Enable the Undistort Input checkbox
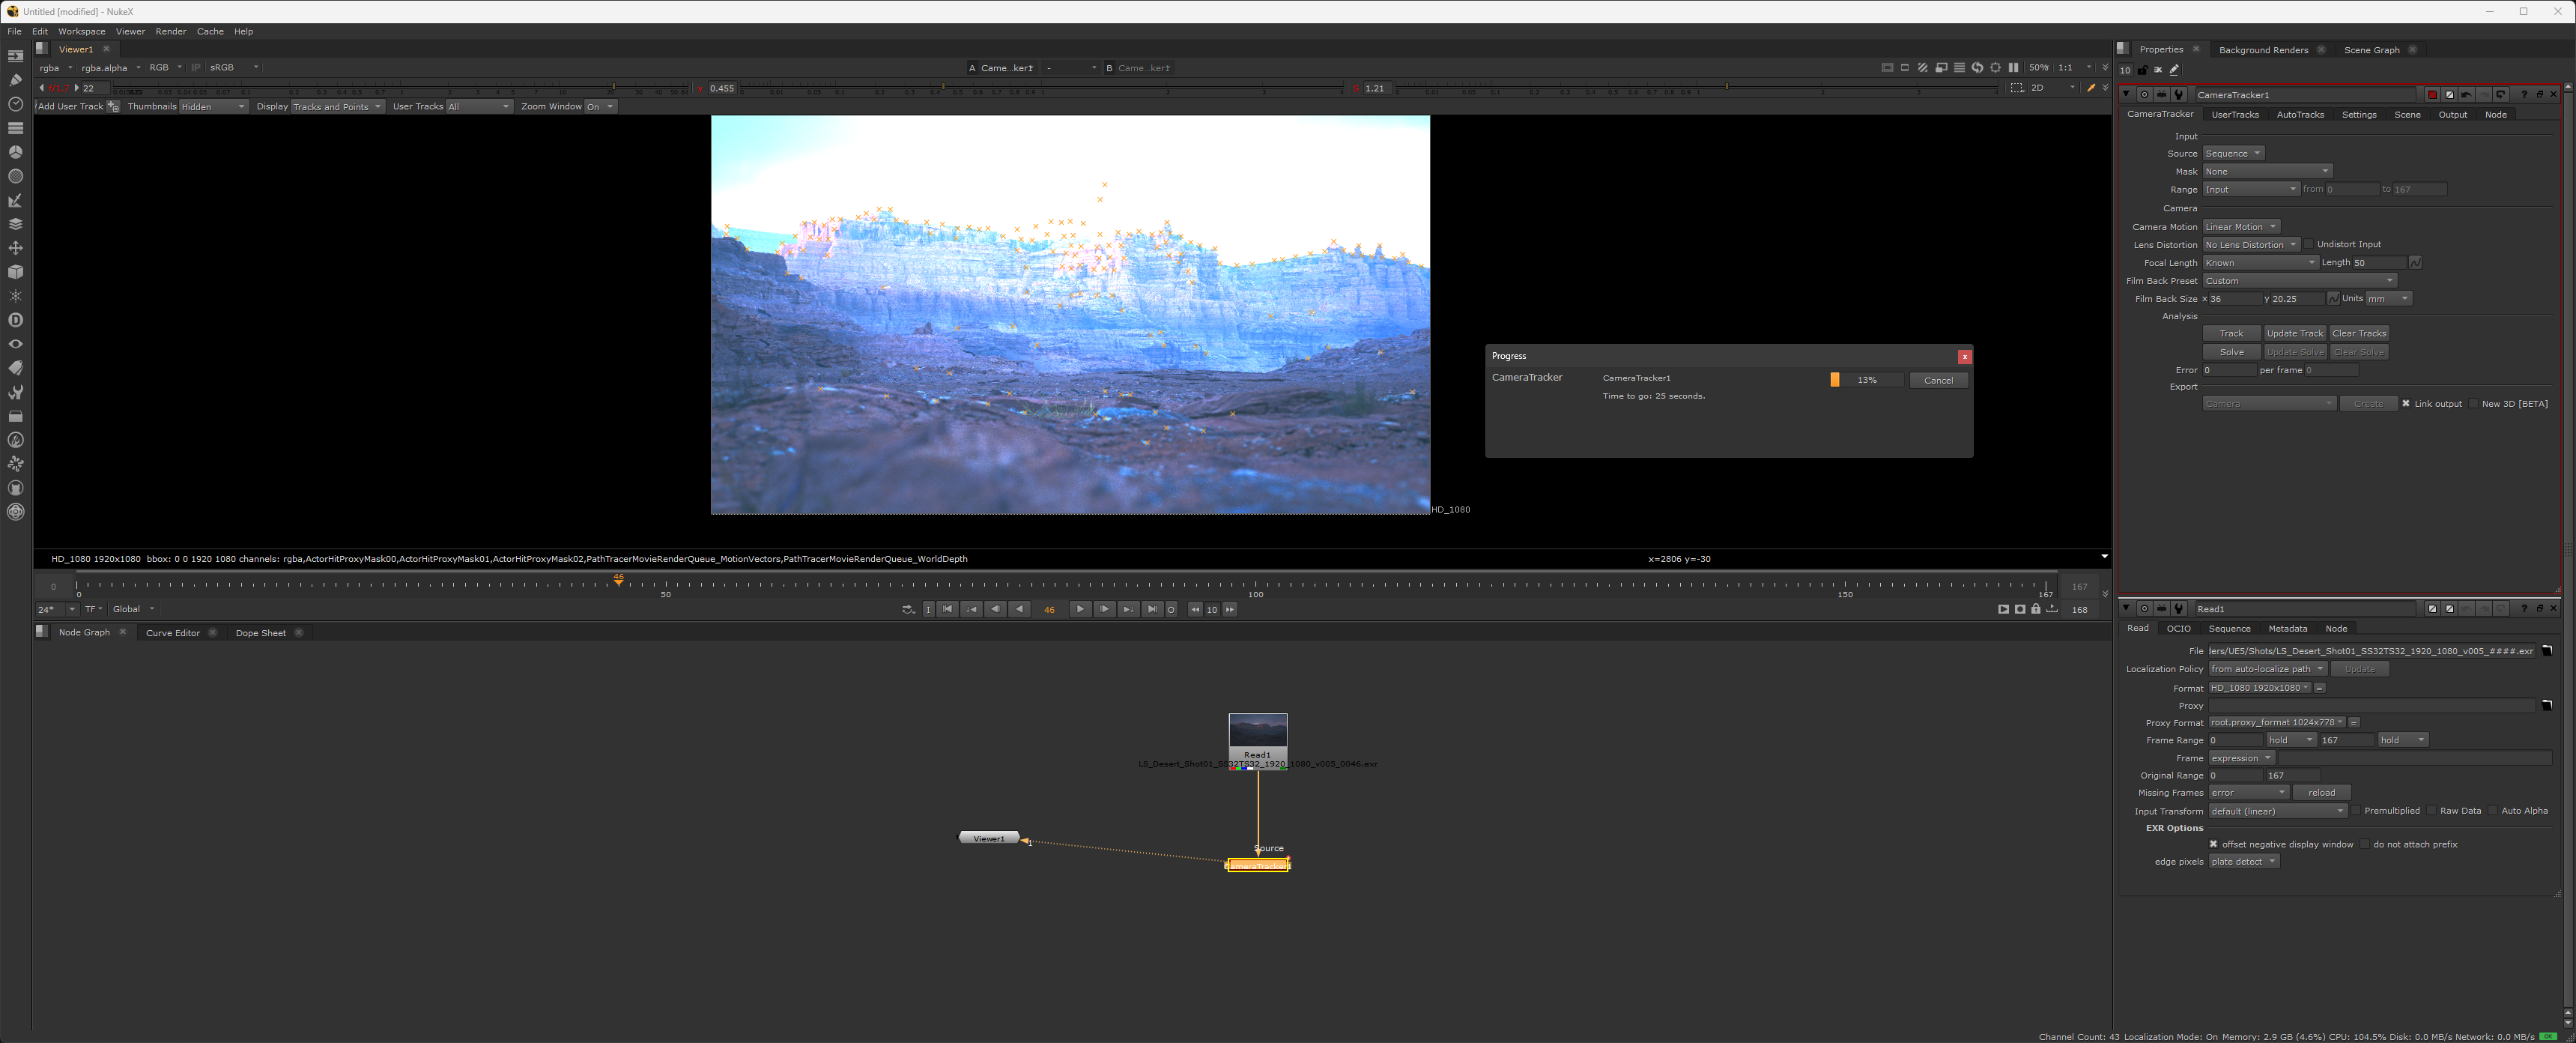The image size is (2576, 1043). [2309, 245]
